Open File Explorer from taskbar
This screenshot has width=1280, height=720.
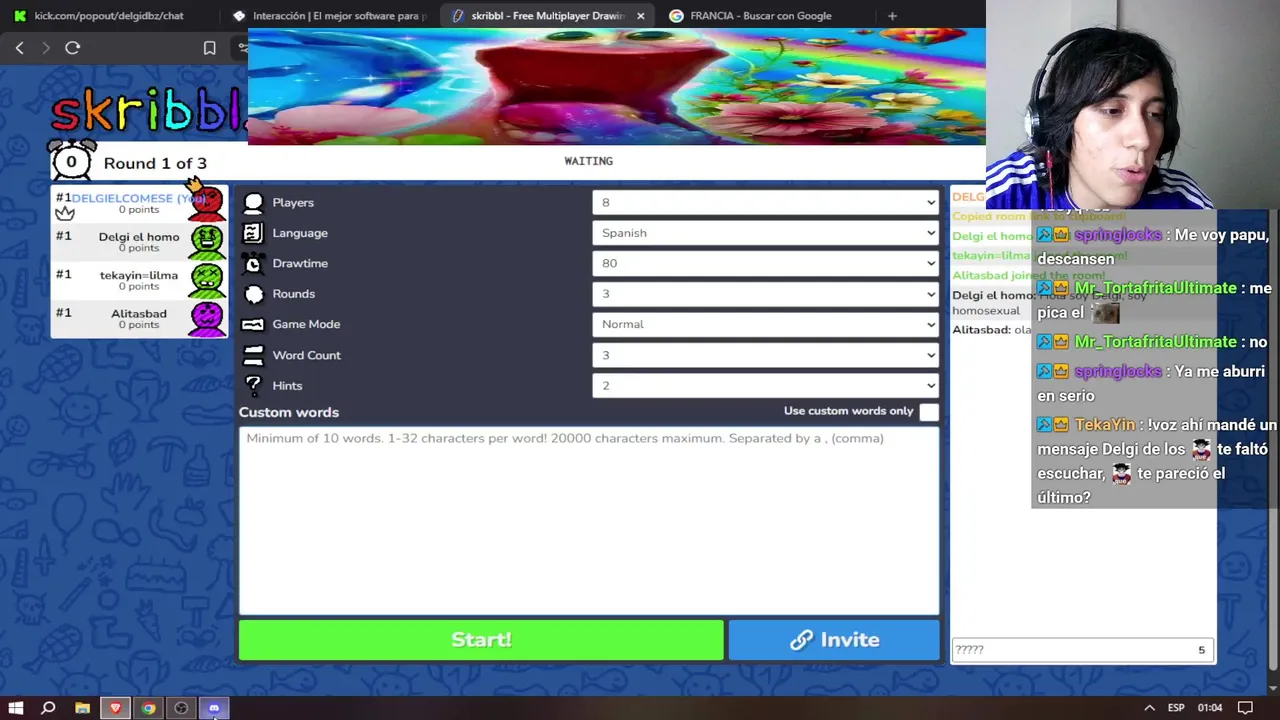click(82, 708)
